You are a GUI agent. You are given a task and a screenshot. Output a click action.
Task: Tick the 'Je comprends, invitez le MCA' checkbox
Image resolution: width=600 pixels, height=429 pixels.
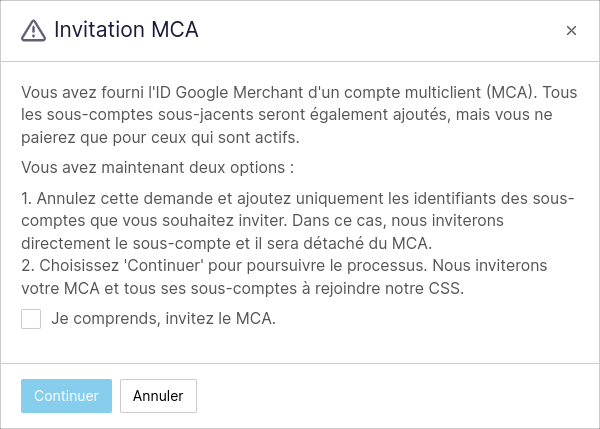(x=31, y=319)
